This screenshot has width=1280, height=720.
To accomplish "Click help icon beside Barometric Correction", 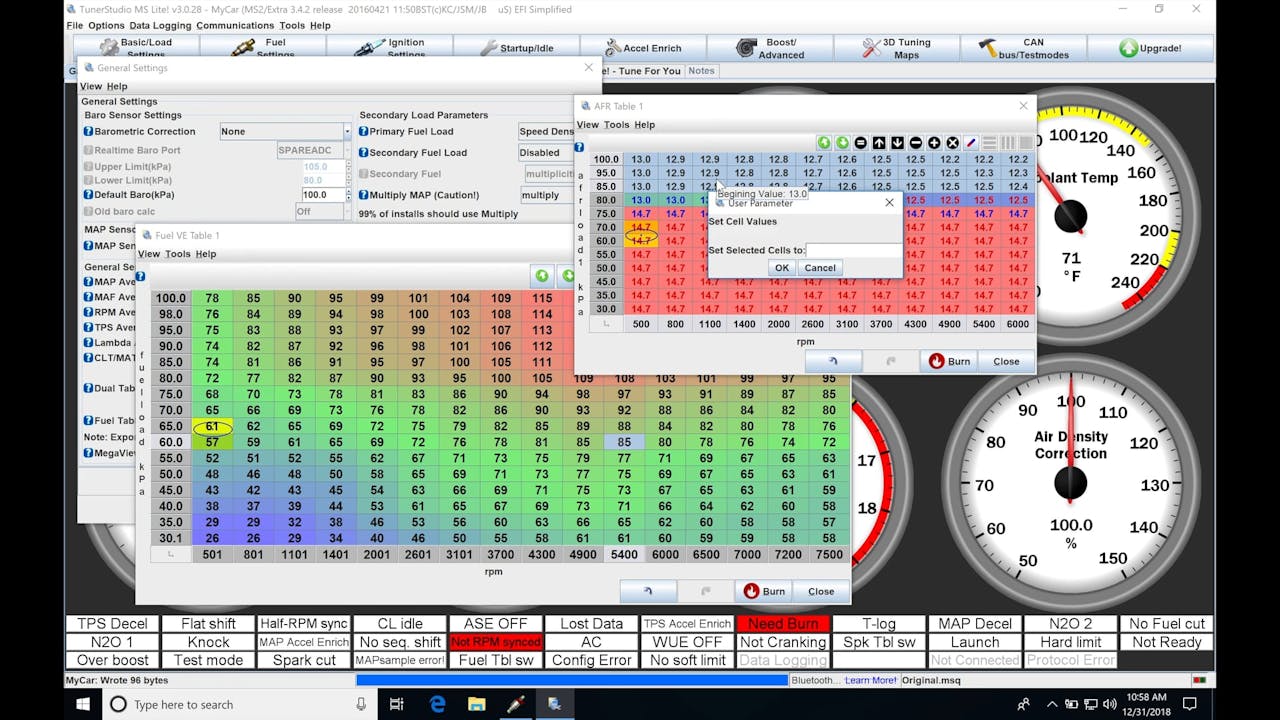I will pyautogui.click(x=88, y=131).
